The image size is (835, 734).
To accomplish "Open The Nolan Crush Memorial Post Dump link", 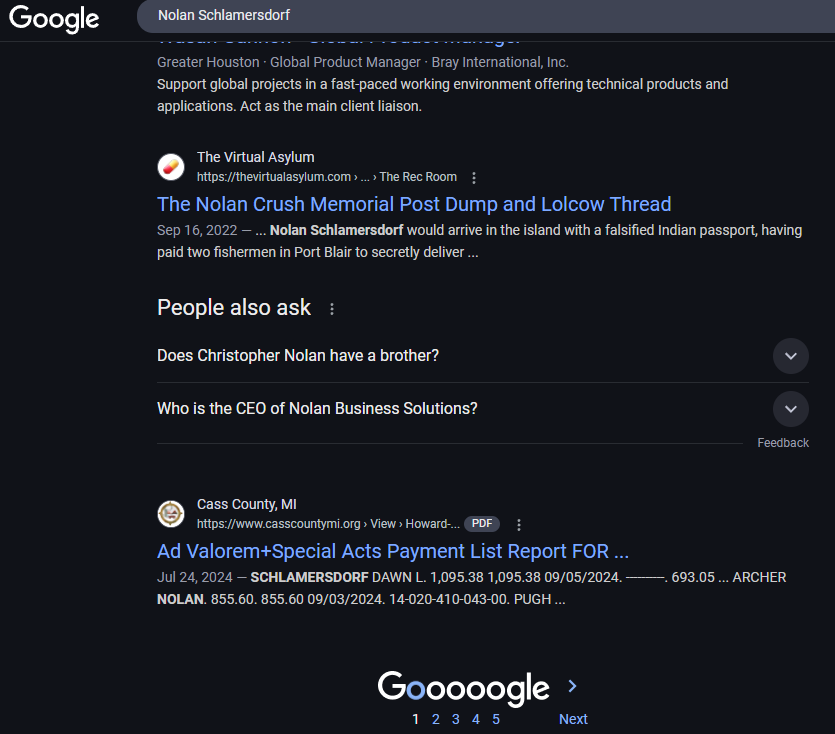I will [414, 205].
